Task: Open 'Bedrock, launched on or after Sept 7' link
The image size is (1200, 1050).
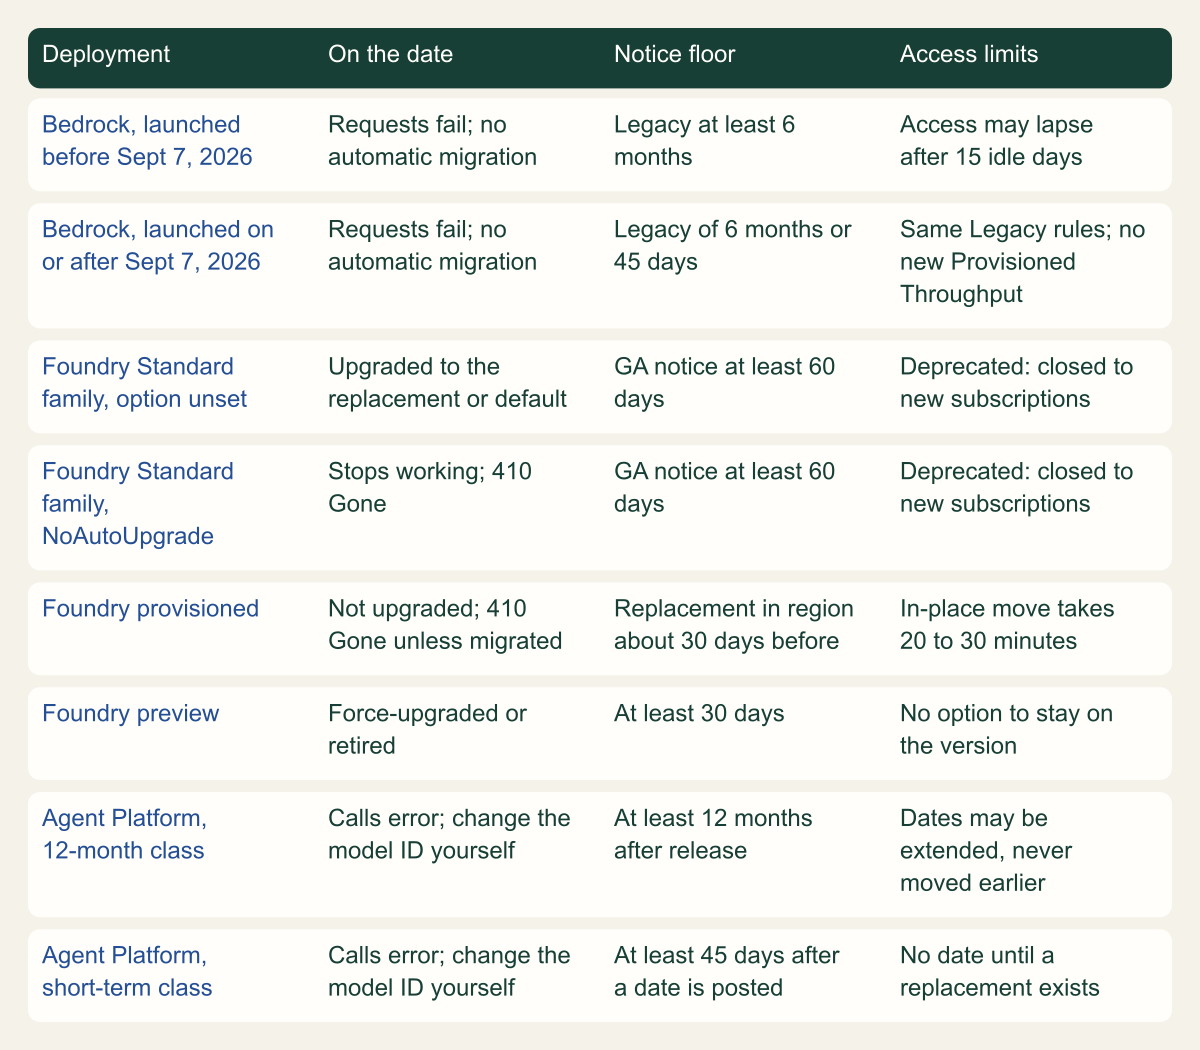Action: (x=158, y=246)
